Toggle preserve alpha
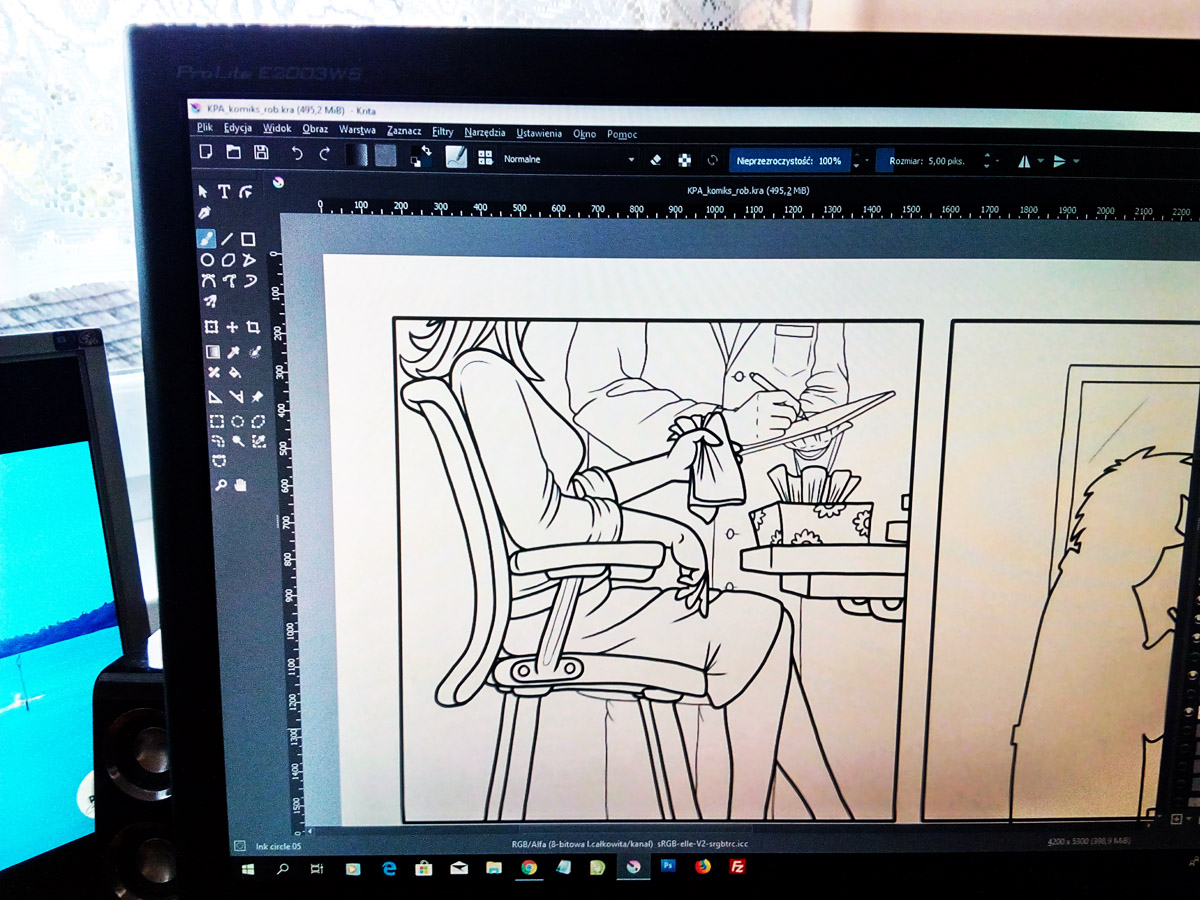1200x900 pixels. [684, 159]
